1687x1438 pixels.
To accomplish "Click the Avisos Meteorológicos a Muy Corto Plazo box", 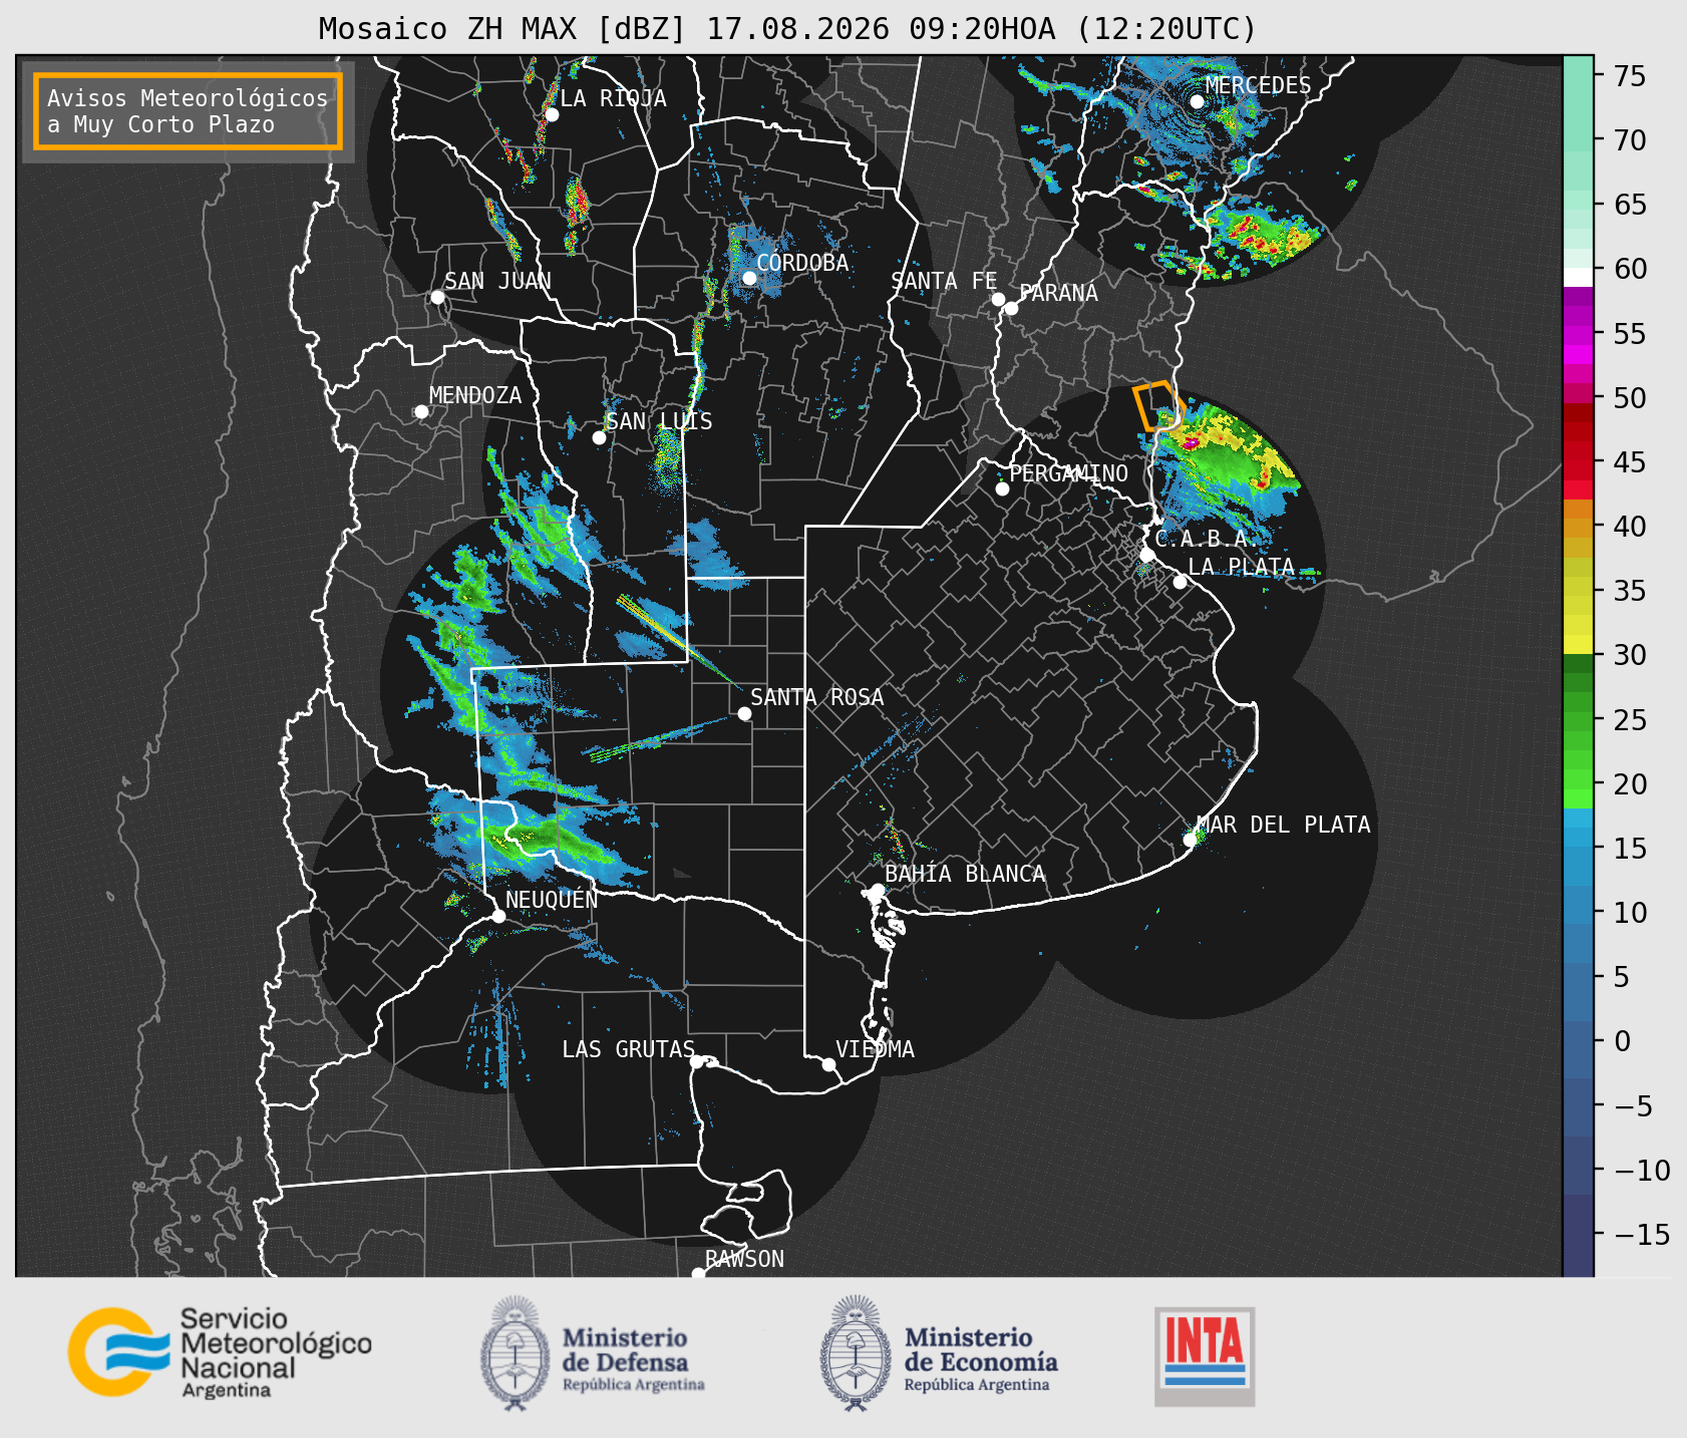I will point(188,111).
